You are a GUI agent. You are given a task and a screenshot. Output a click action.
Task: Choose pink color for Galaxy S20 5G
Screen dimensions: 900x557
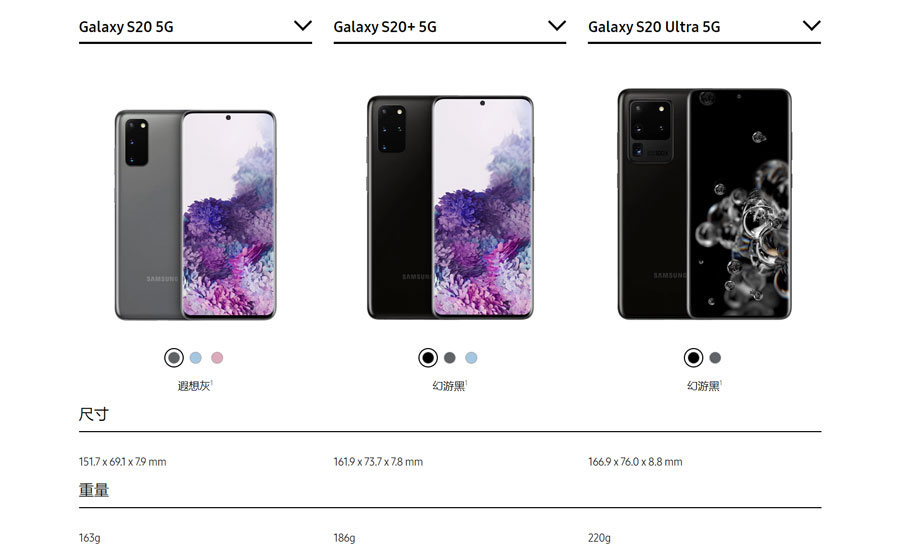click(x=217, y=358)
